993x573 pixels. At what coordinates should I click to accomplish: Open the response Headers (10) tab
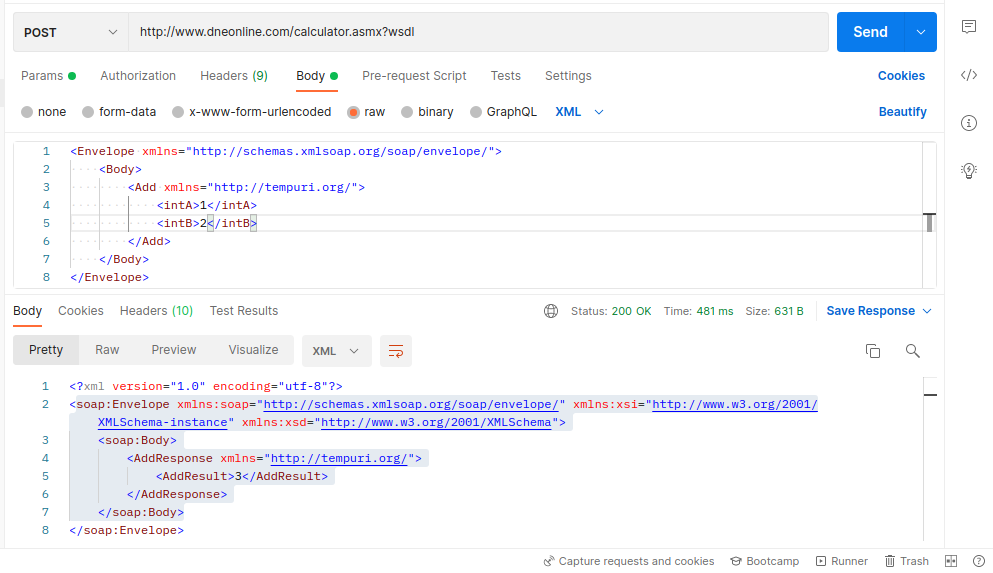(156, 311)
